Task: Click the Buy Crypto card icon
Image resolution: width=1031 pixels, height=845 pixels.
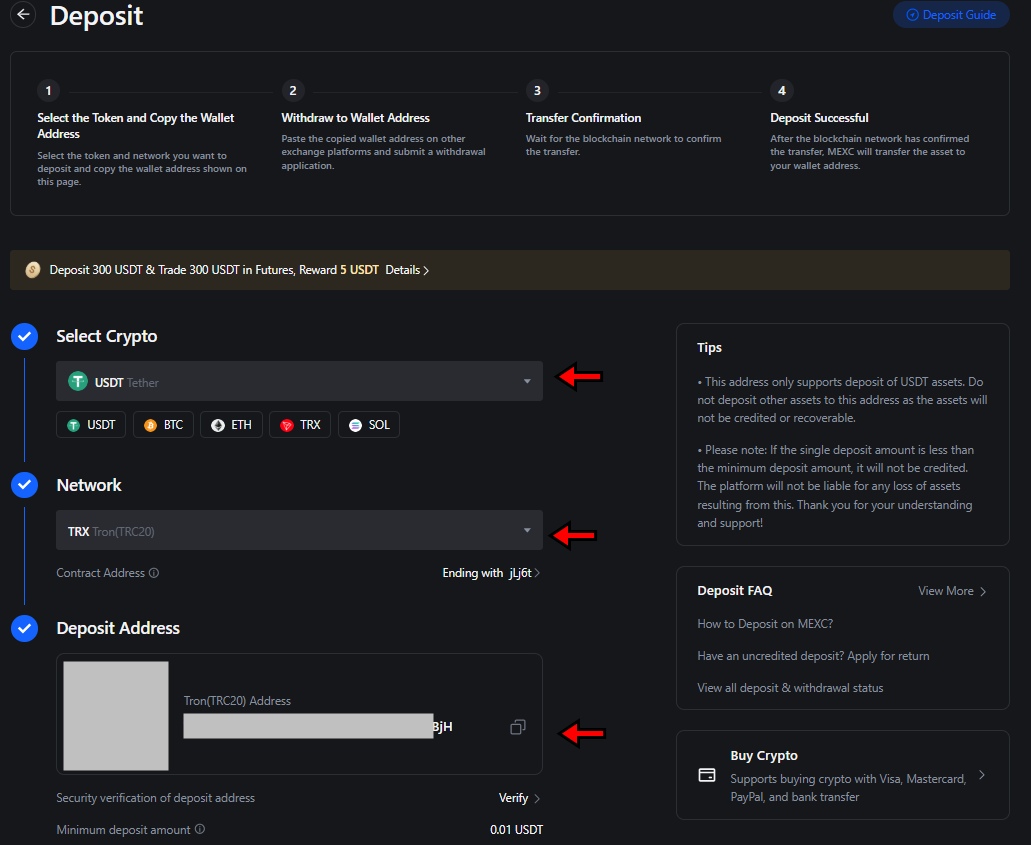Action: [707, 775]
